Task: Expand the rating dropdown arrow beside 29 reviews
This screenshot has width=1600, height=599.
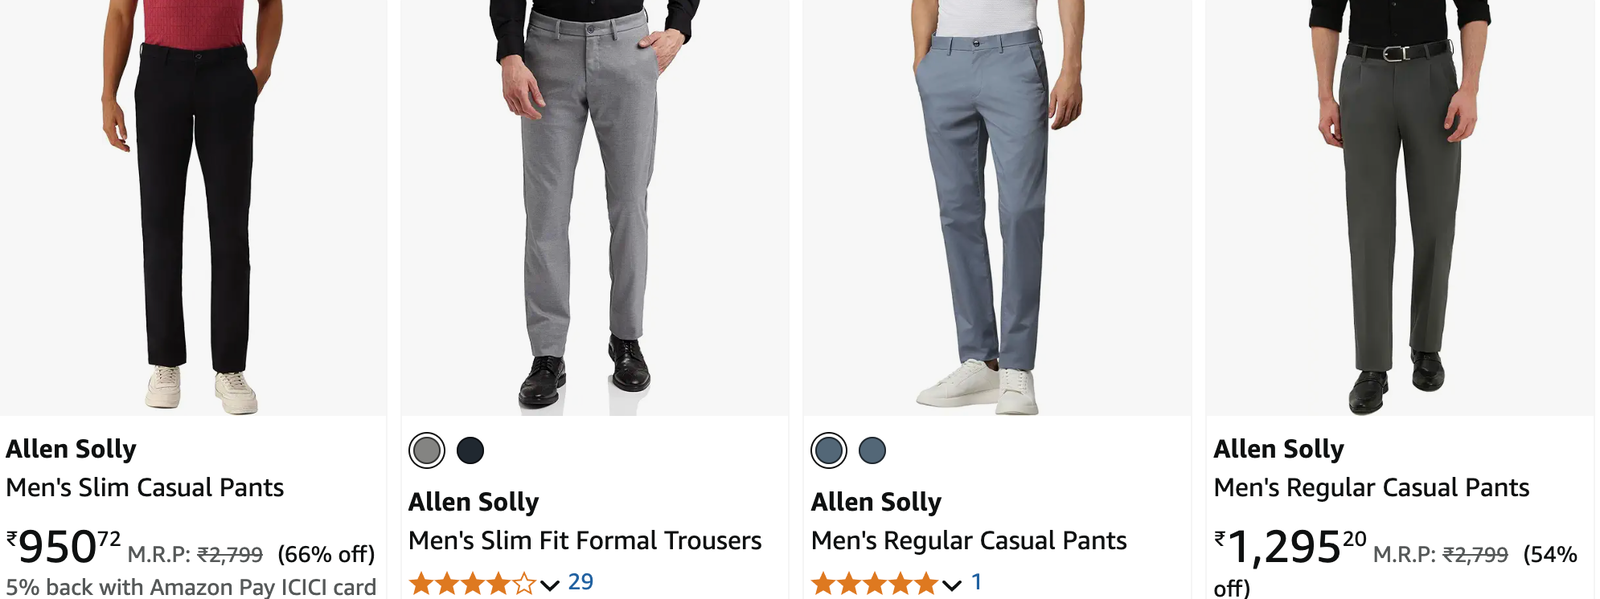Action: 550,585
